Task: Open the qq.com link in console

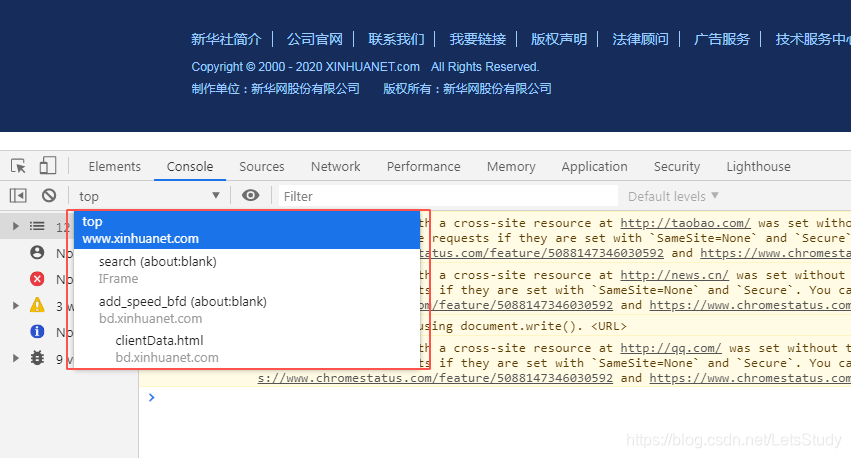Action: 671,348
